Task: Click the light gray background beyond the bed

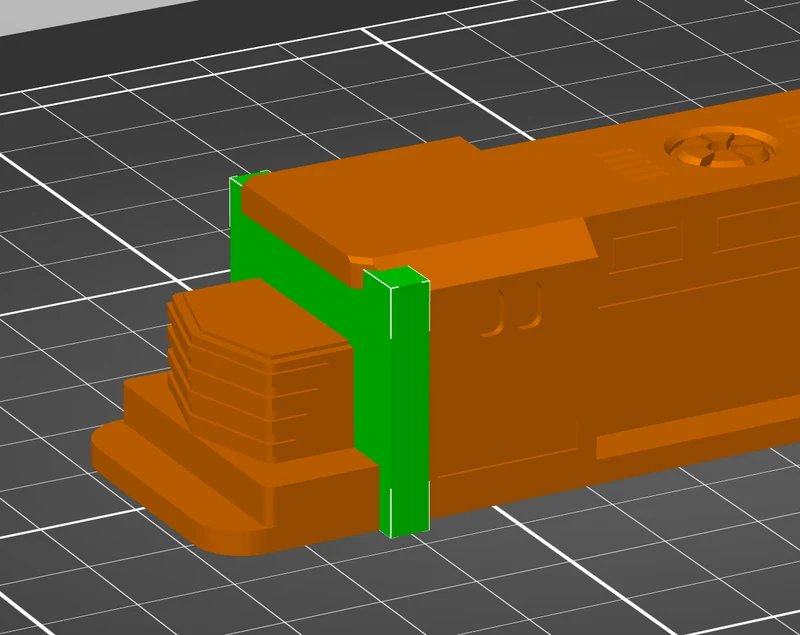Action: coord(77,15)
